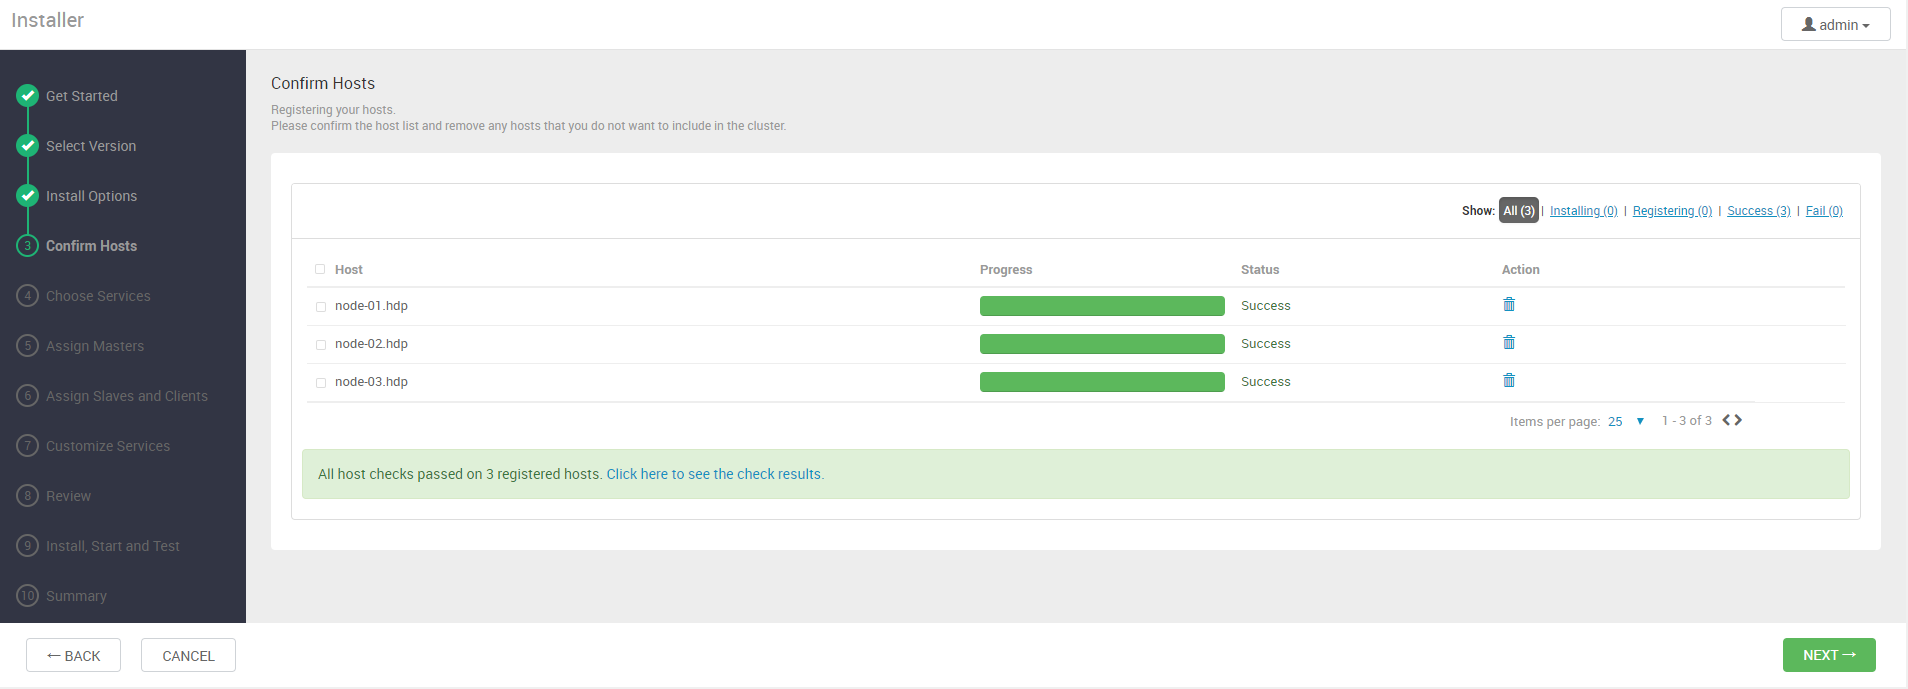This screenshot has height=689, width=1908.
Task: Select Assign Slaves and Clients step
Action: tap(127, 396)
